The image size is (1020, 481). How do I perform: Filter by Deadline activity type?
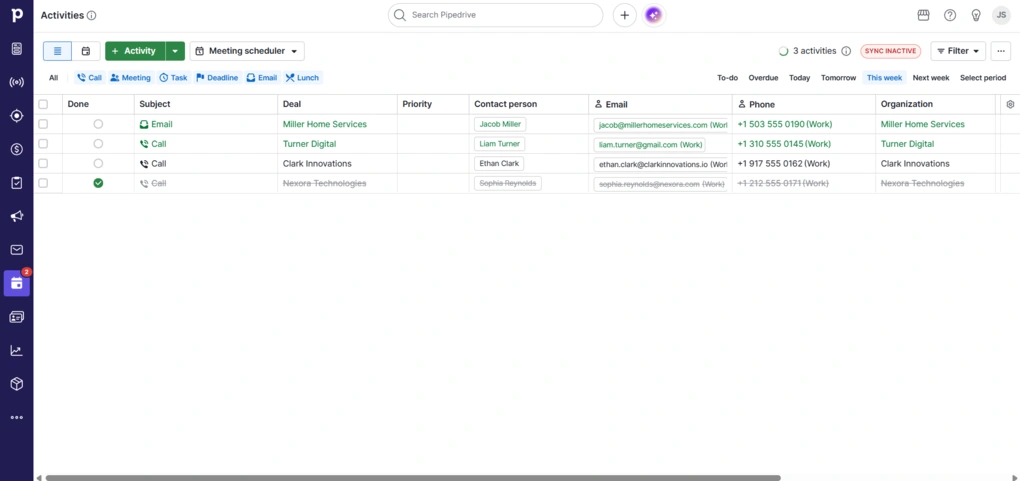(217, 77)
